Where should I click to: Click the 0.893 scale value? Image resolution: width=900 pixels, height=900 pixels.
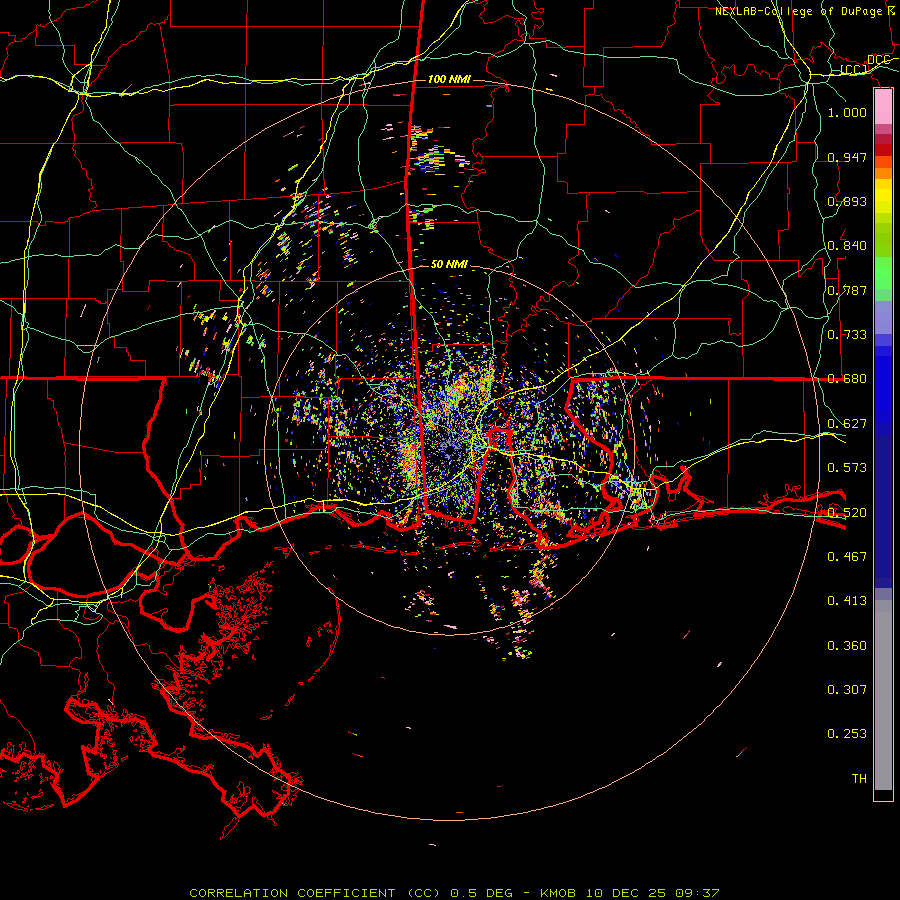(847, 201)
